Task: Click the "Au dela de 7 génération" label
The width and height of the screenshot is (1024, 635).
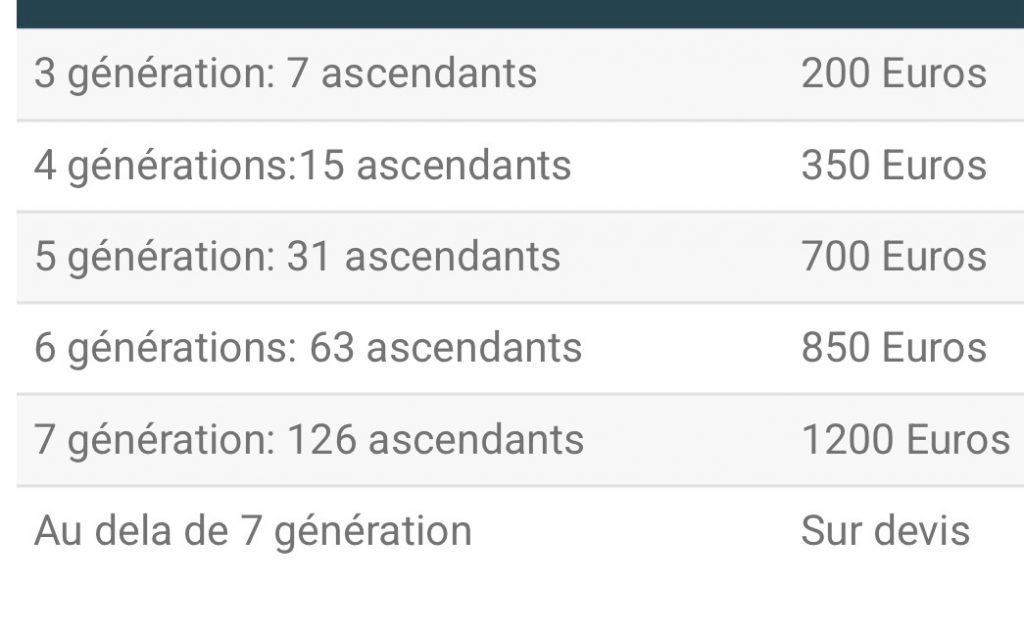Action: click(x=252, y=531)
